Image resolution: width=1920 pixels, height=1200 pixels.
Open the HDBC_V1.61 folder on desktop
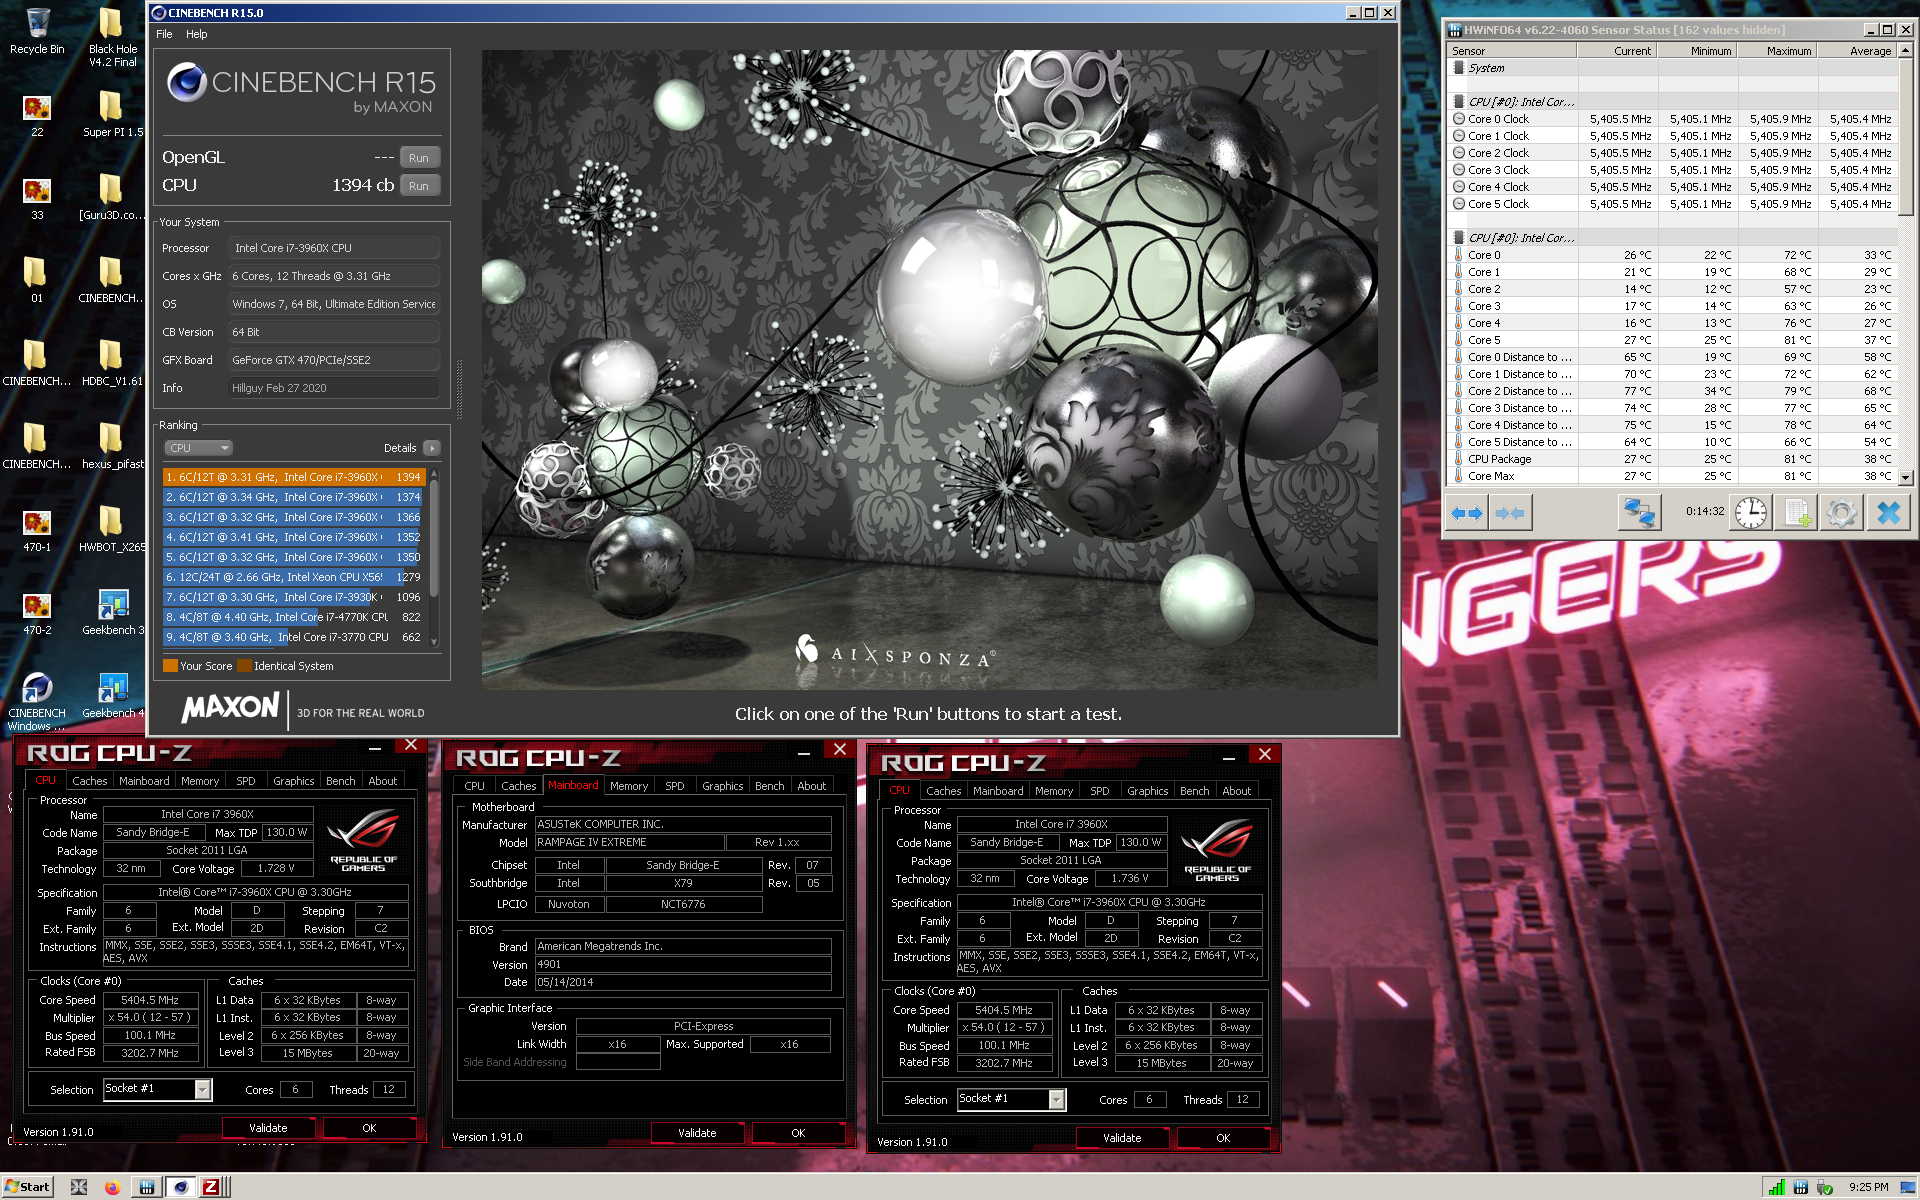[x=112, y=362]
